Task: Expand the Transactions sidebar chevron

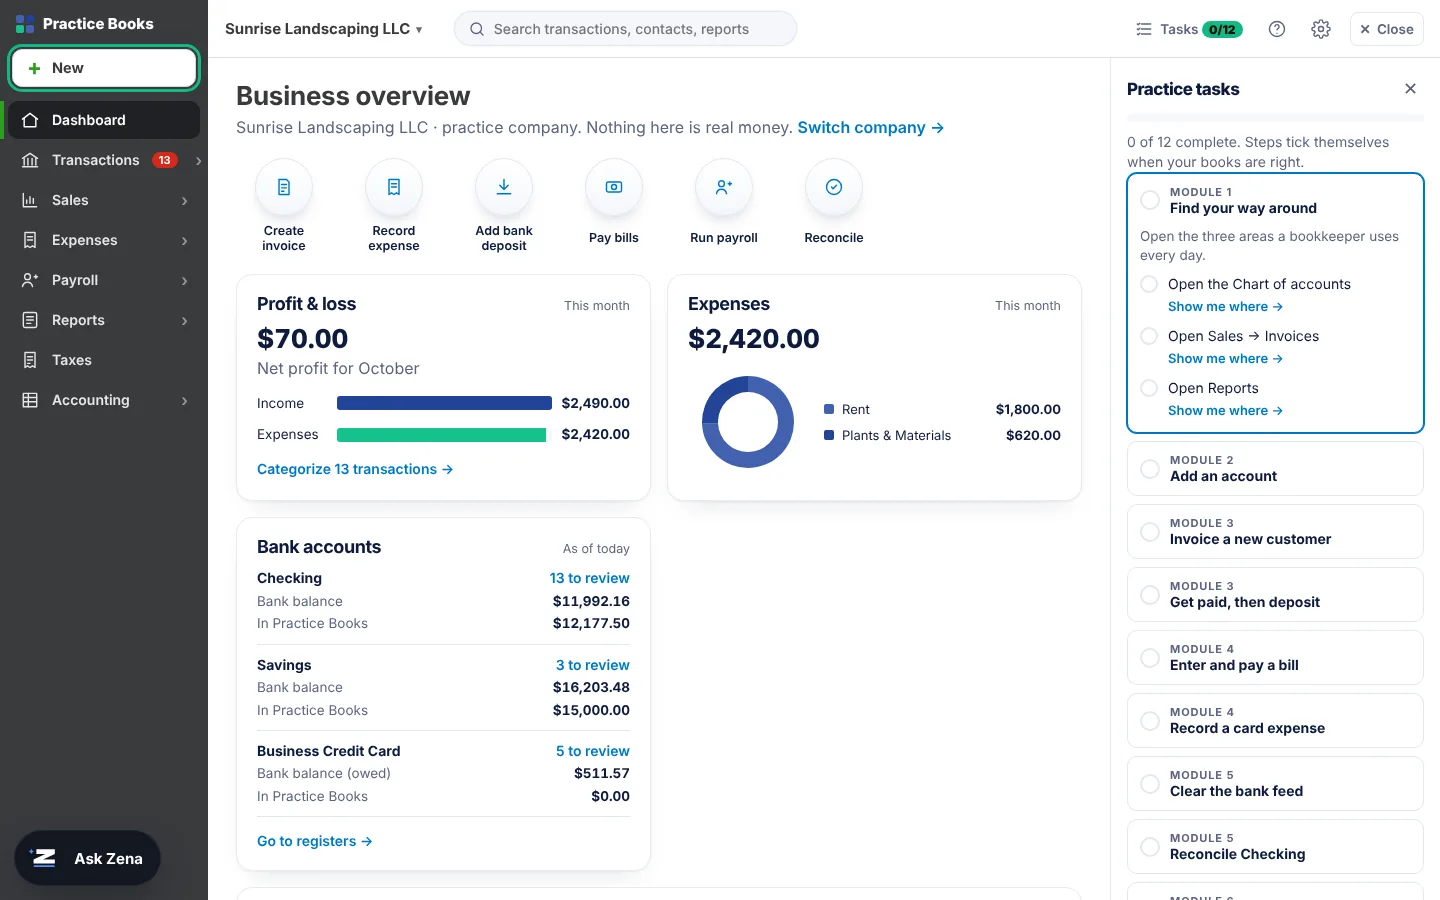Action: point(198,160)
